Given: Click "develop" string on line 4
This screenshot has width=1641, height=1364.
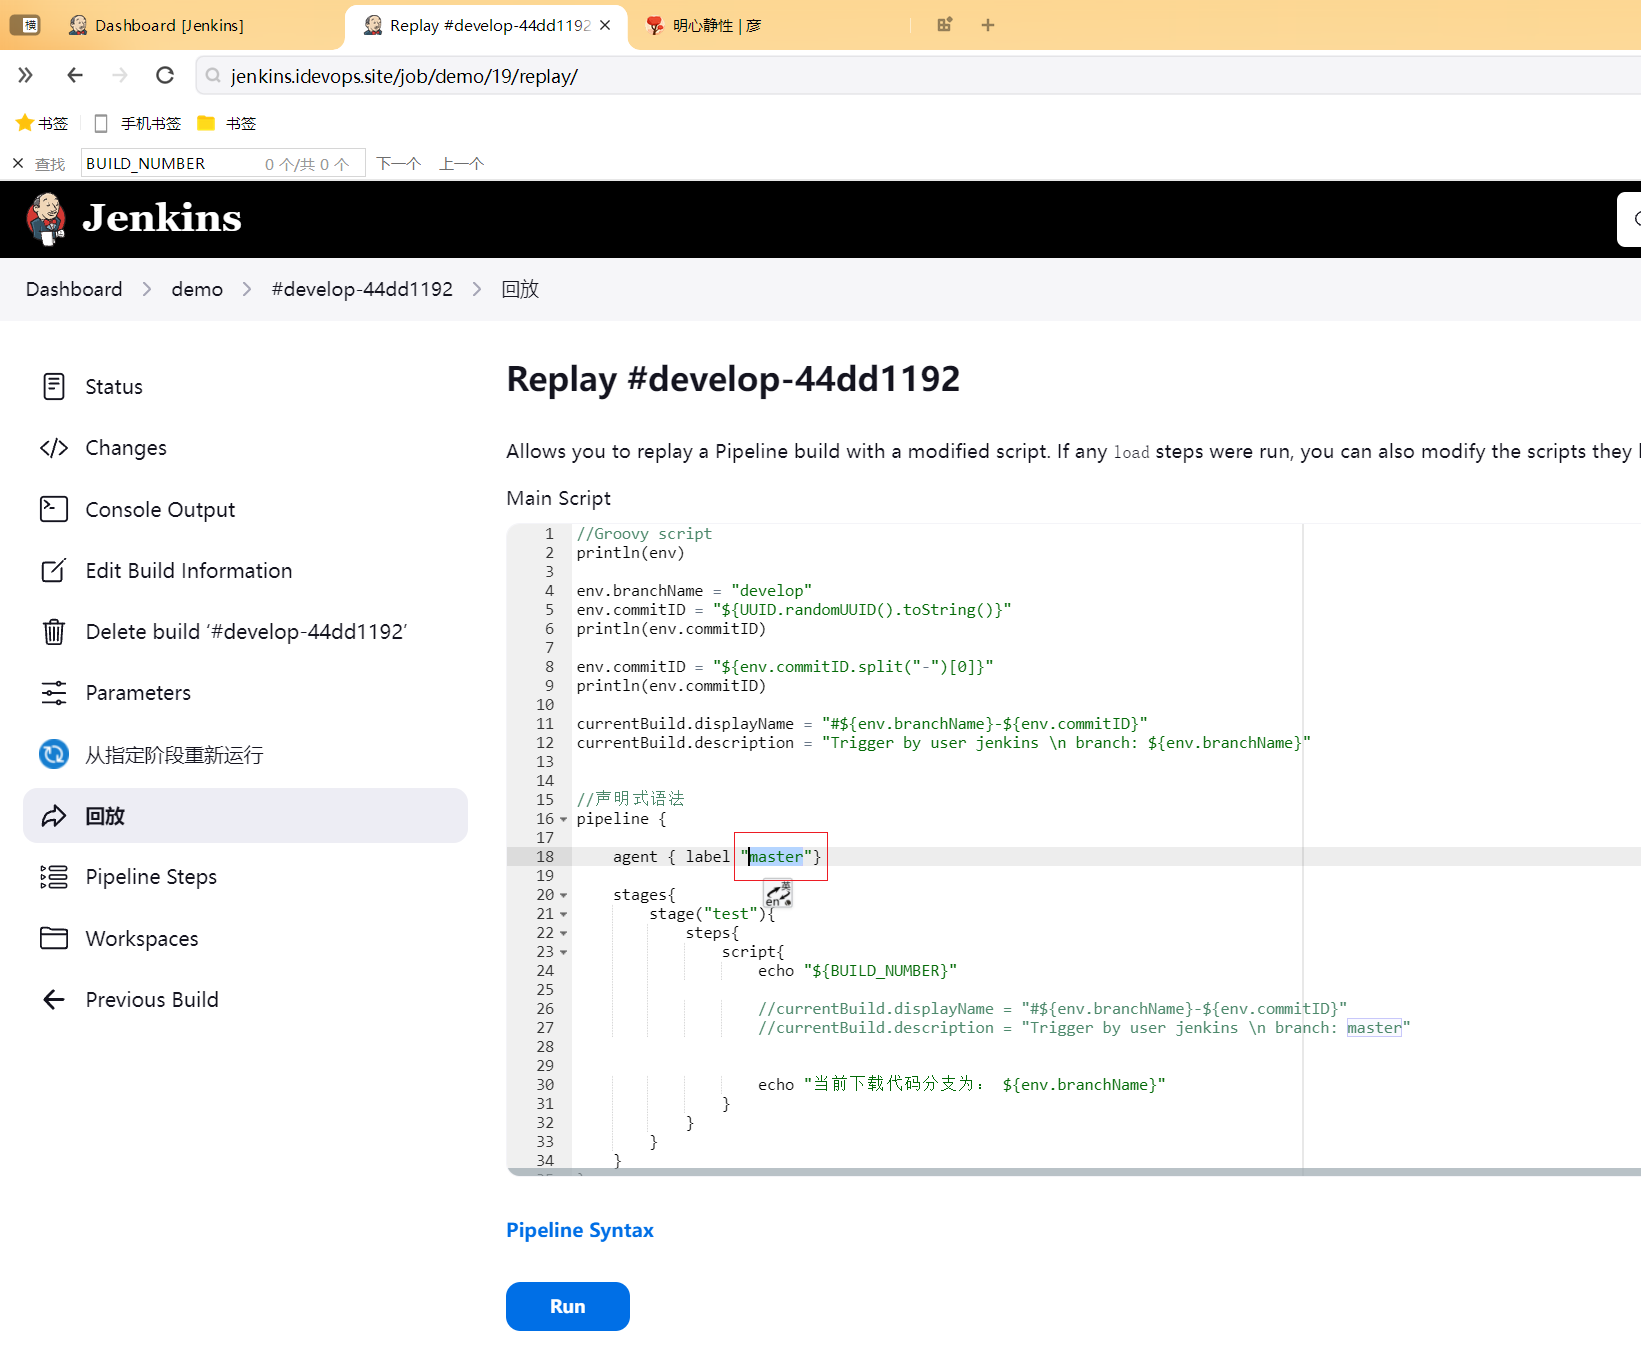Looking at the screenshot, I should (x=771, y=591).
